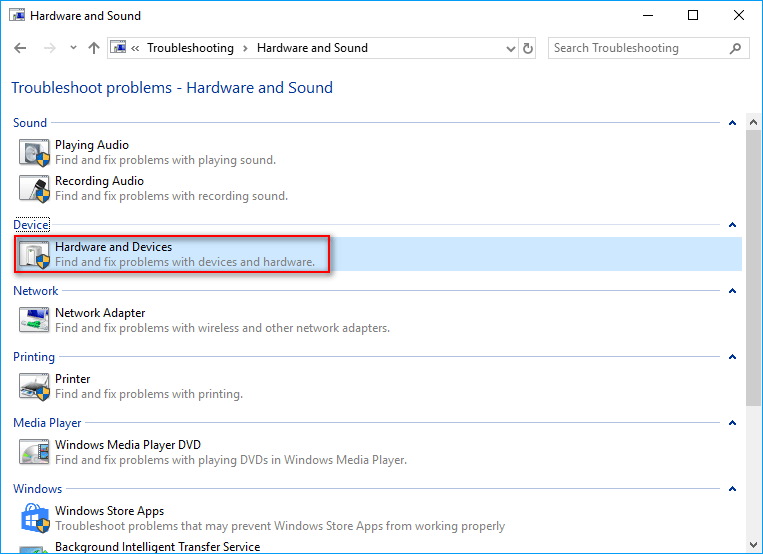The image size is (763, 554).
Task: Minimize the Hardware and Sound window
Action: click(648, 16)
